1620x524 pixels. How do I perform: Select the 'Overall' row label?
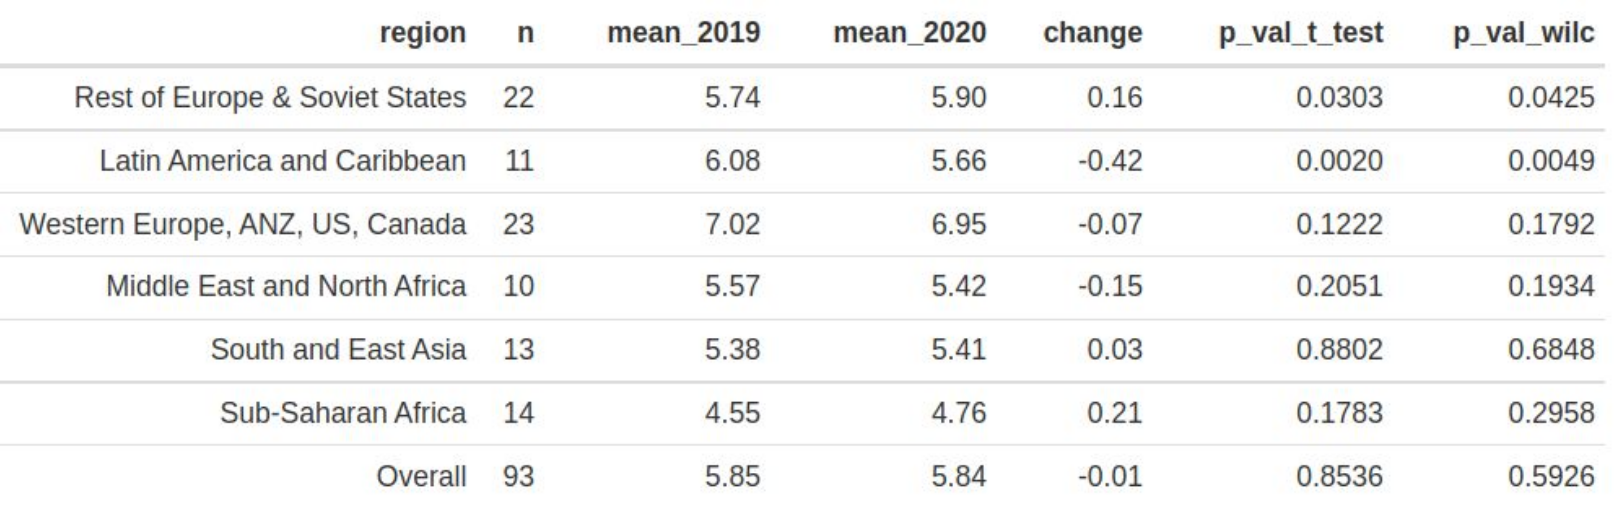(x=421, y=476)
